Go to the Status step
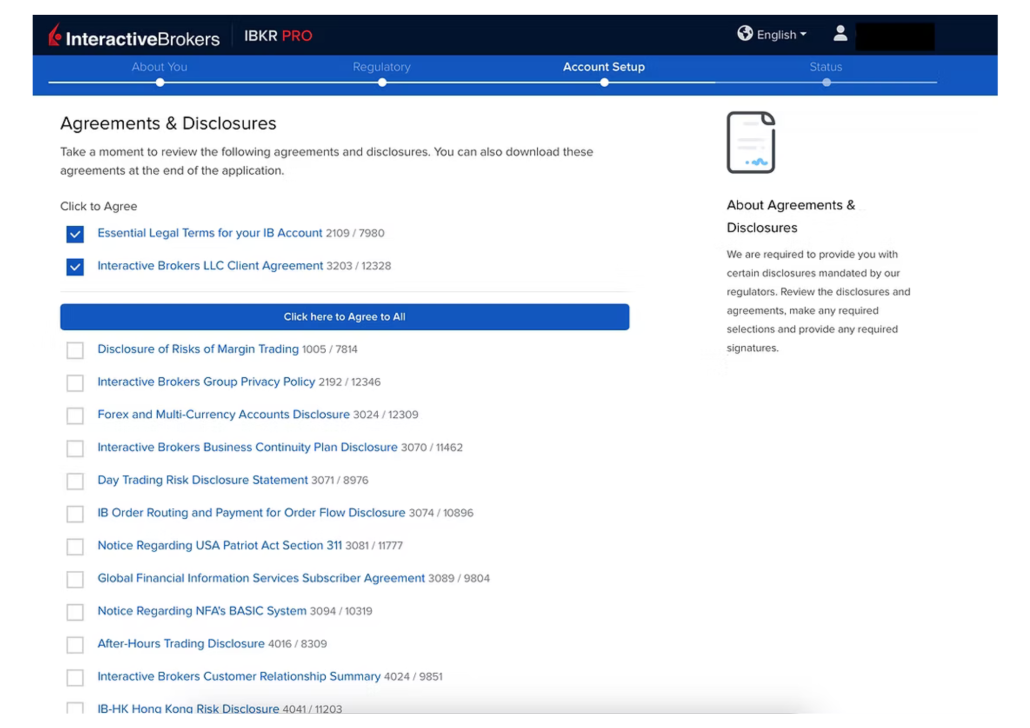 point(826,67)
